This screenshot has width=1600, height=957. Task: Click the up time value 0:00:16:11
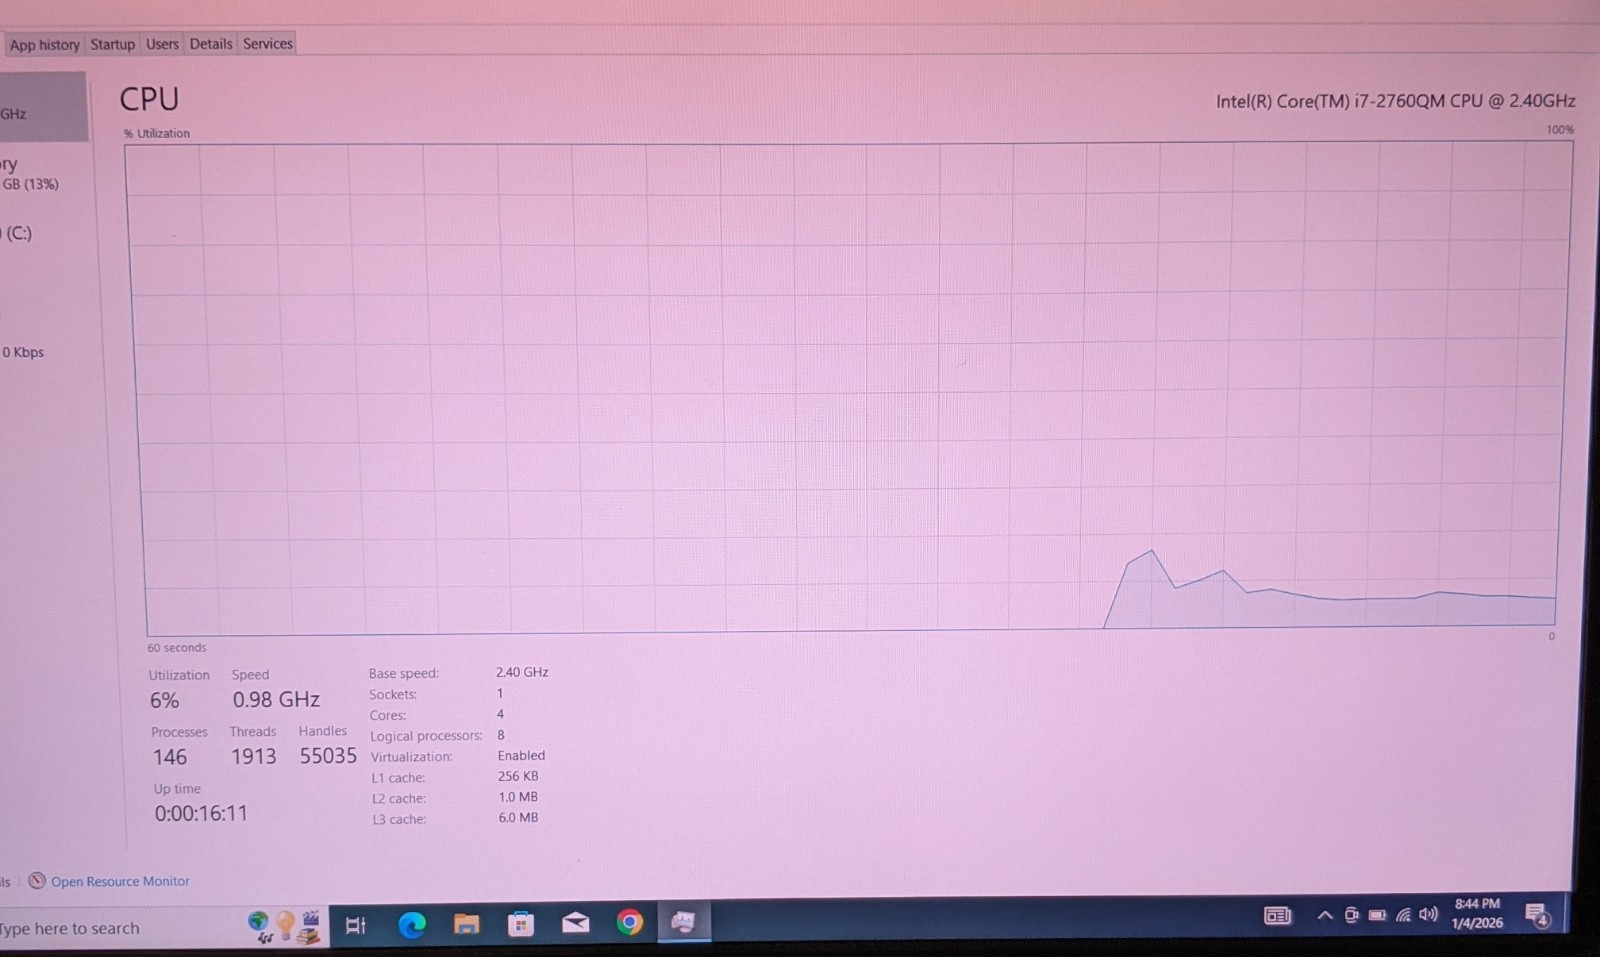pos(201,813)
